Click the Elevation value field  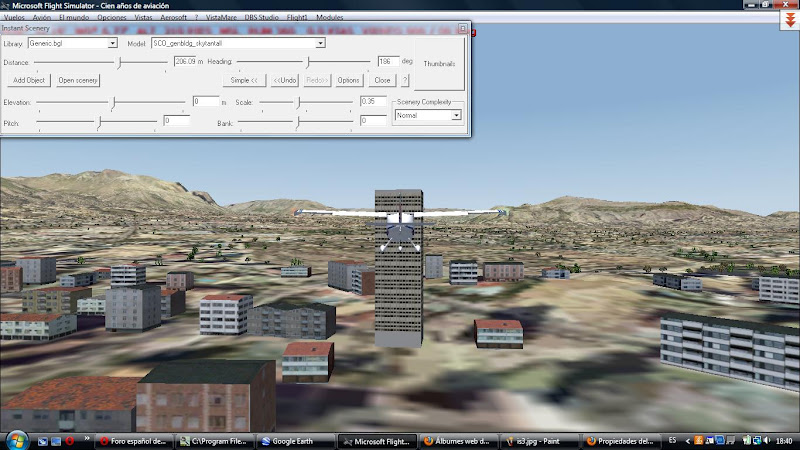pyautogui.click(x=206, y=102)
